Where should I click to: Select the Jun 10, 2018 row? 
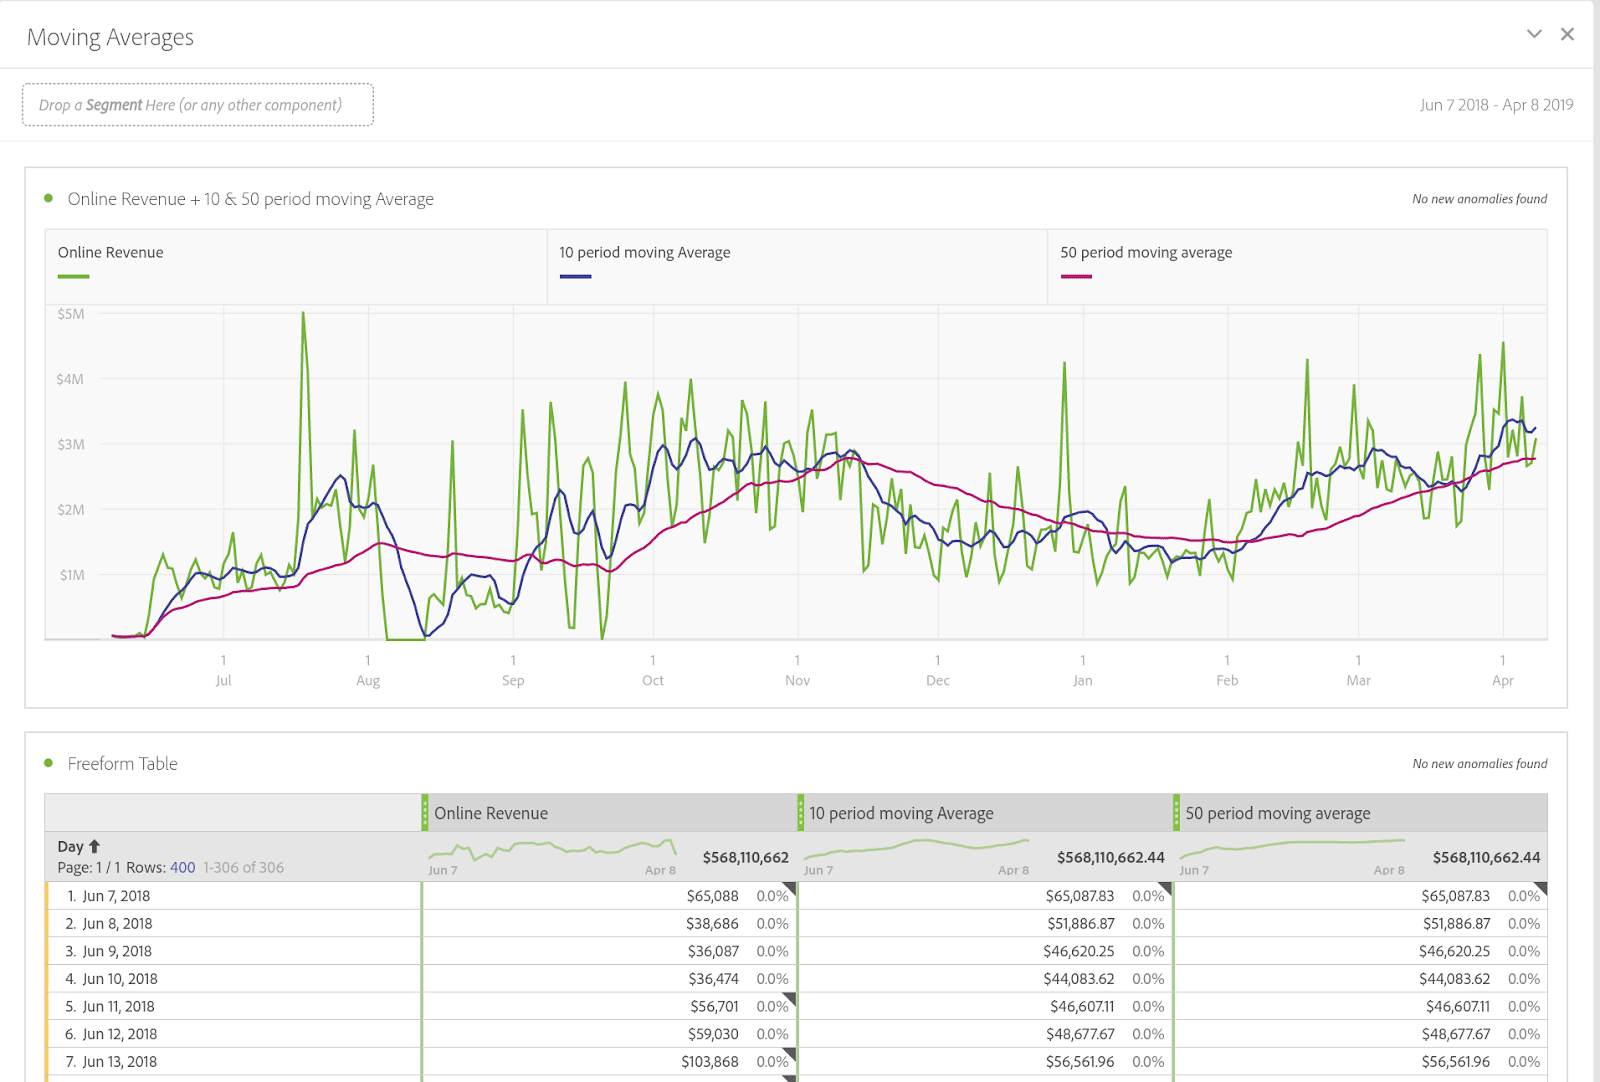tap(233, 979)
